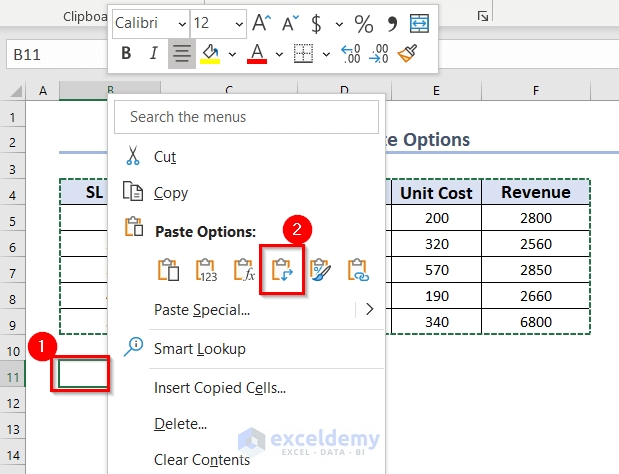Click the cell containing 2850
Screen dimensions: 619x474
[536, 270]
